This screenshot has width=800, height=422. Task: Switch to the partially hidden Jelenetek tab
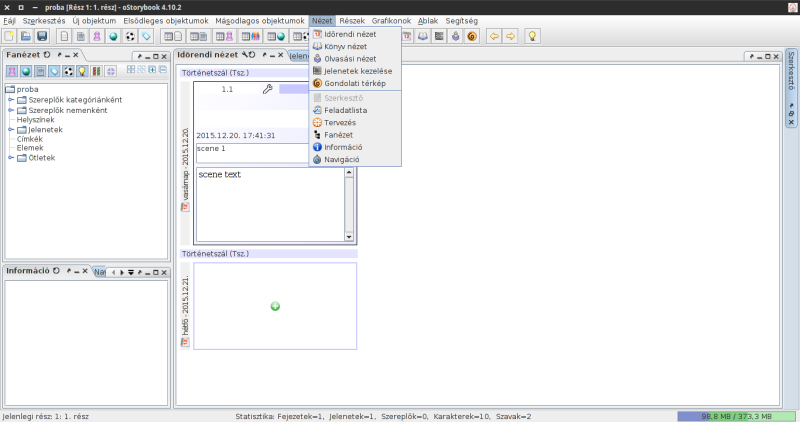(x=298, y=56)
